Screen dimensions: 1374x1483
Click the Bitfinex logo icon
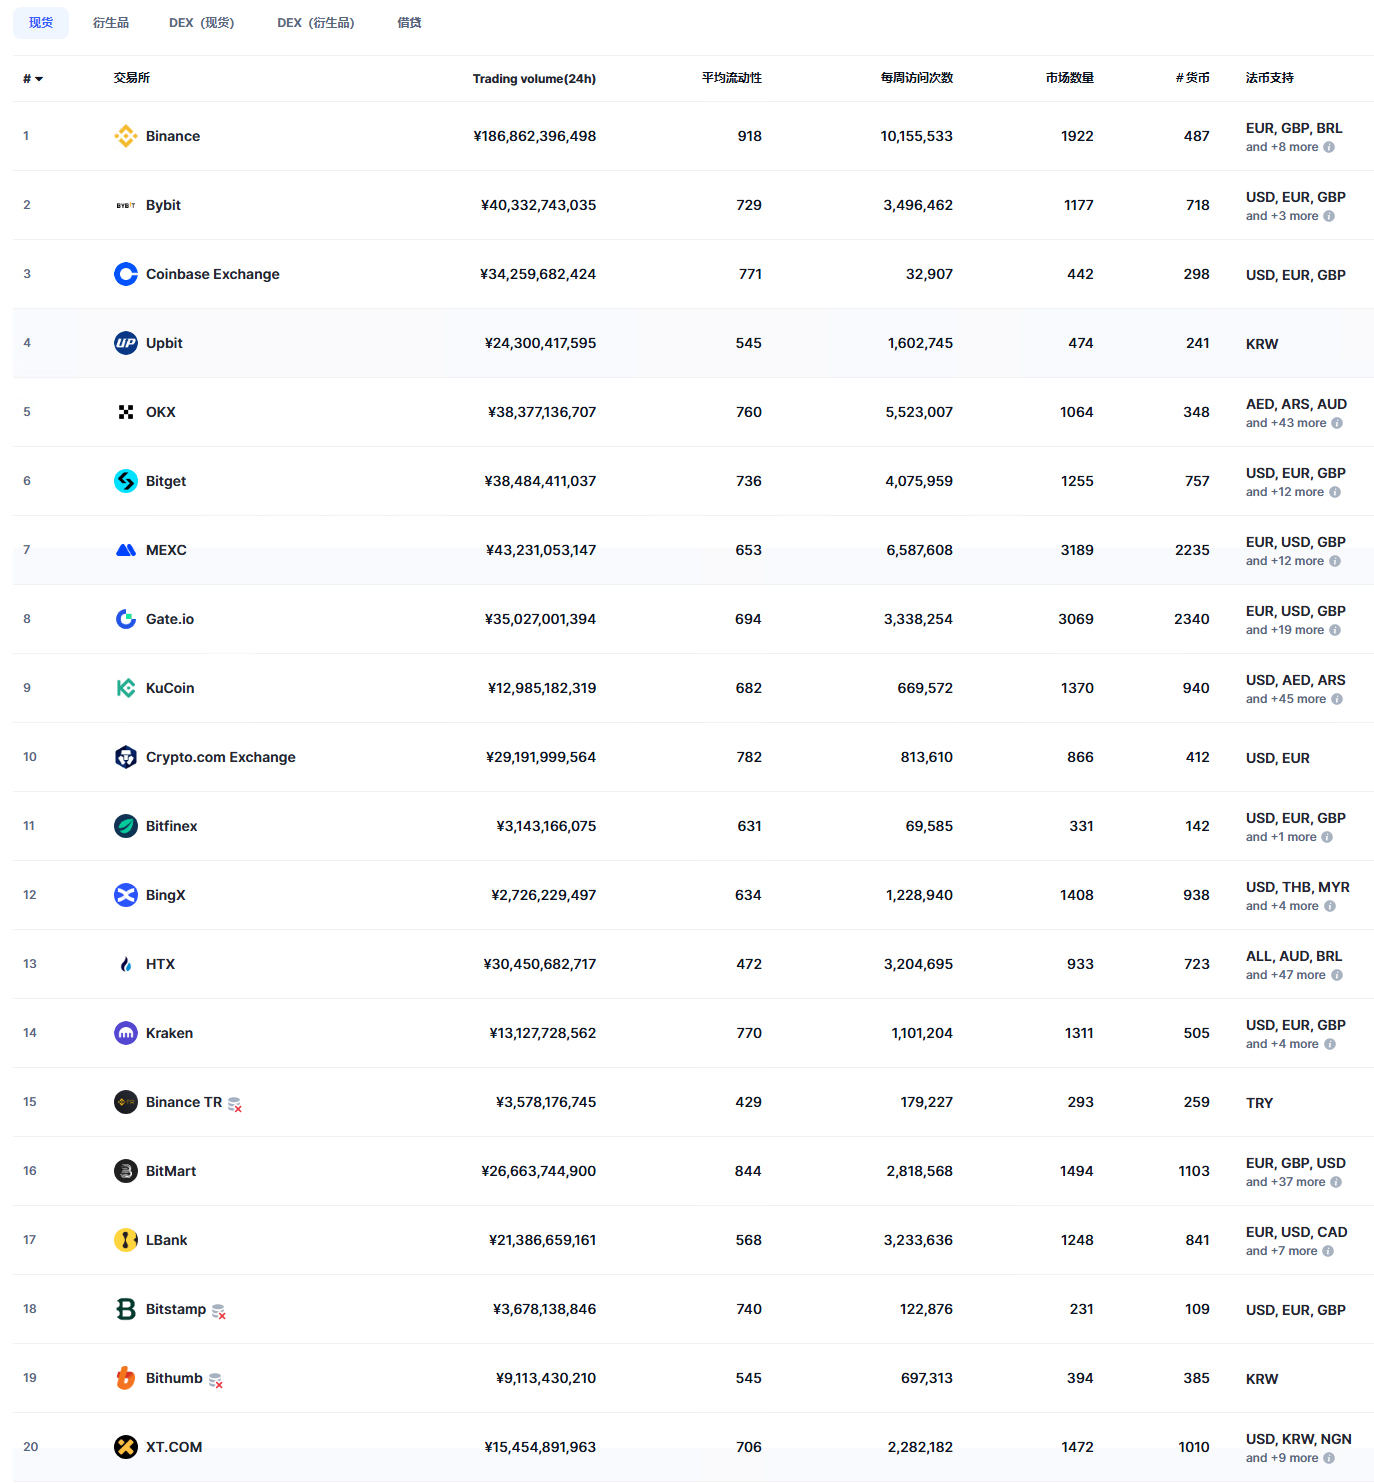coord(126,826)
